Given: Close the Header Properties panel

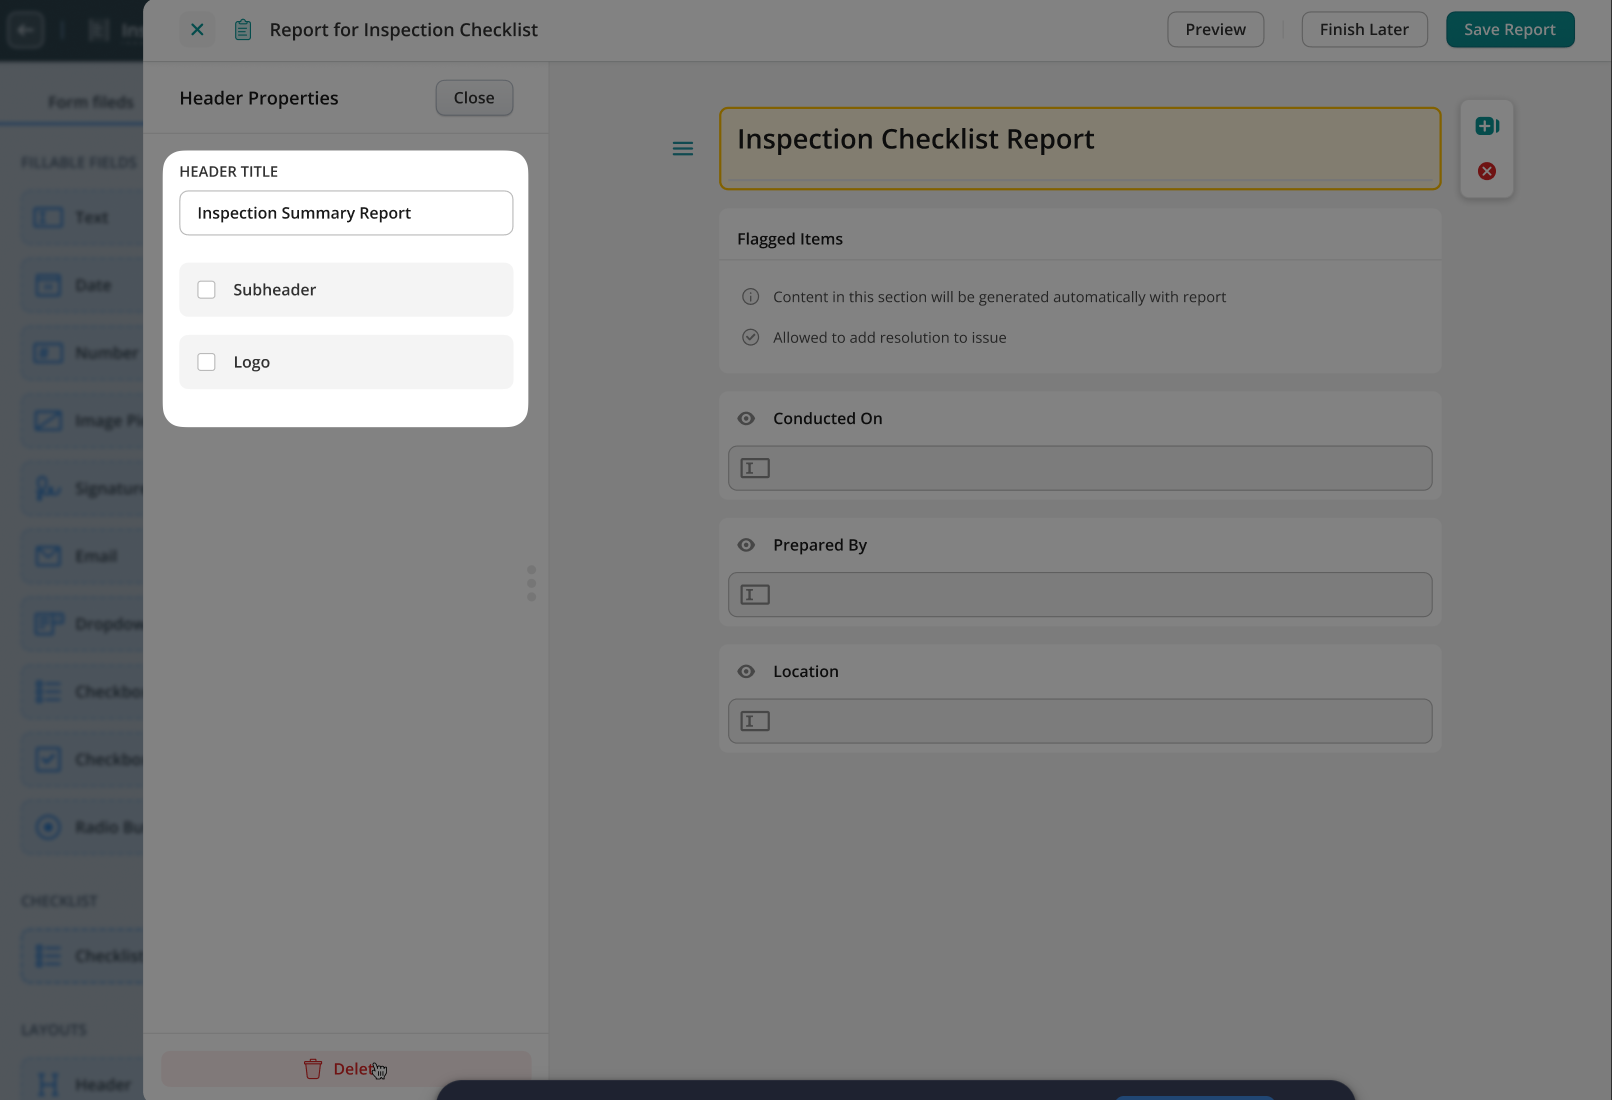Looking at the screenshot, I should tap(474, 98).
